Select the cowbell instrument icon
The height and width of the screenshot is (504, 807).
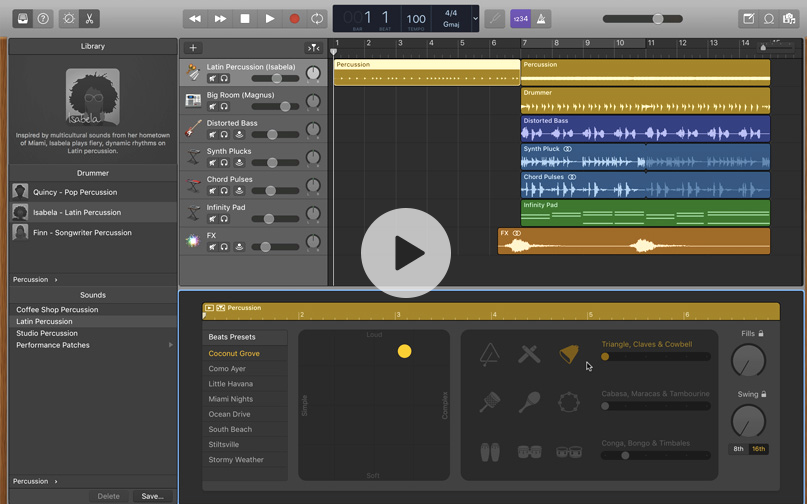pyautogui.click(x=569, y=354)
